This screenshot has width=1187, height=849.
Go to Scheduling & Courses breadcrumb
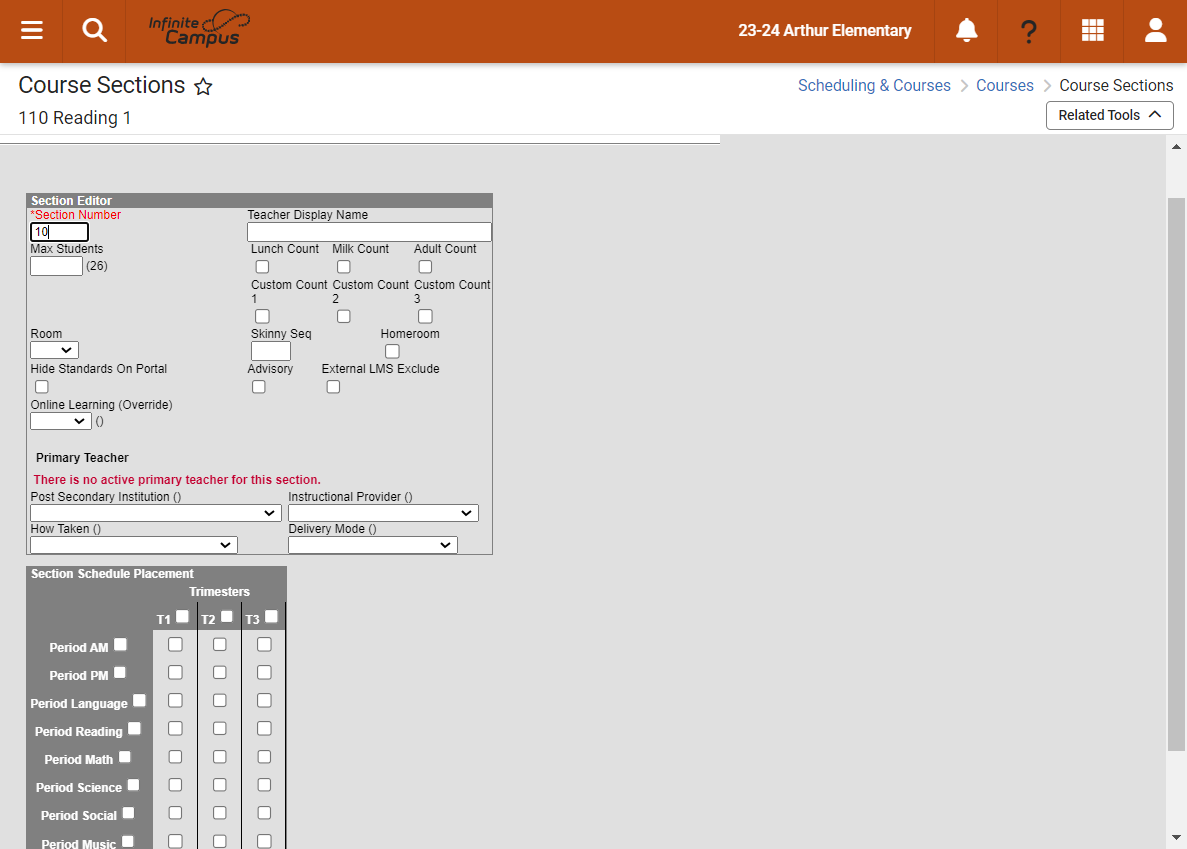[874, 86]
